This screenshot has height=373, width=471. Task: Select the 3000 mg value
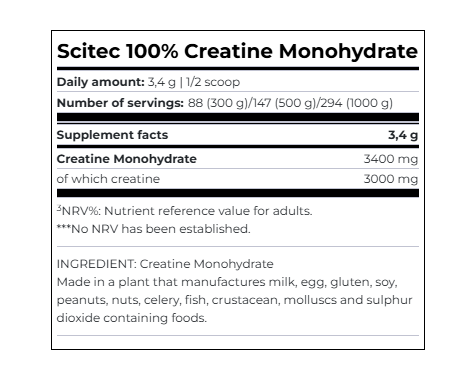pos(391,179)
